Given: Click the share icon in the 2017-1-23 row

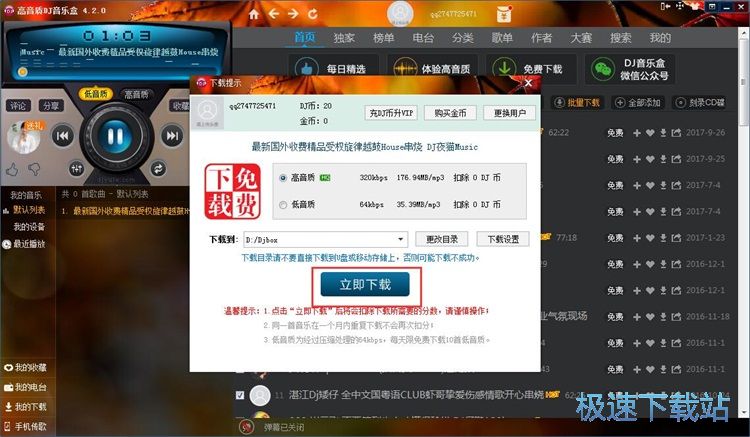Looking at the screenshot, I should 676,238.
